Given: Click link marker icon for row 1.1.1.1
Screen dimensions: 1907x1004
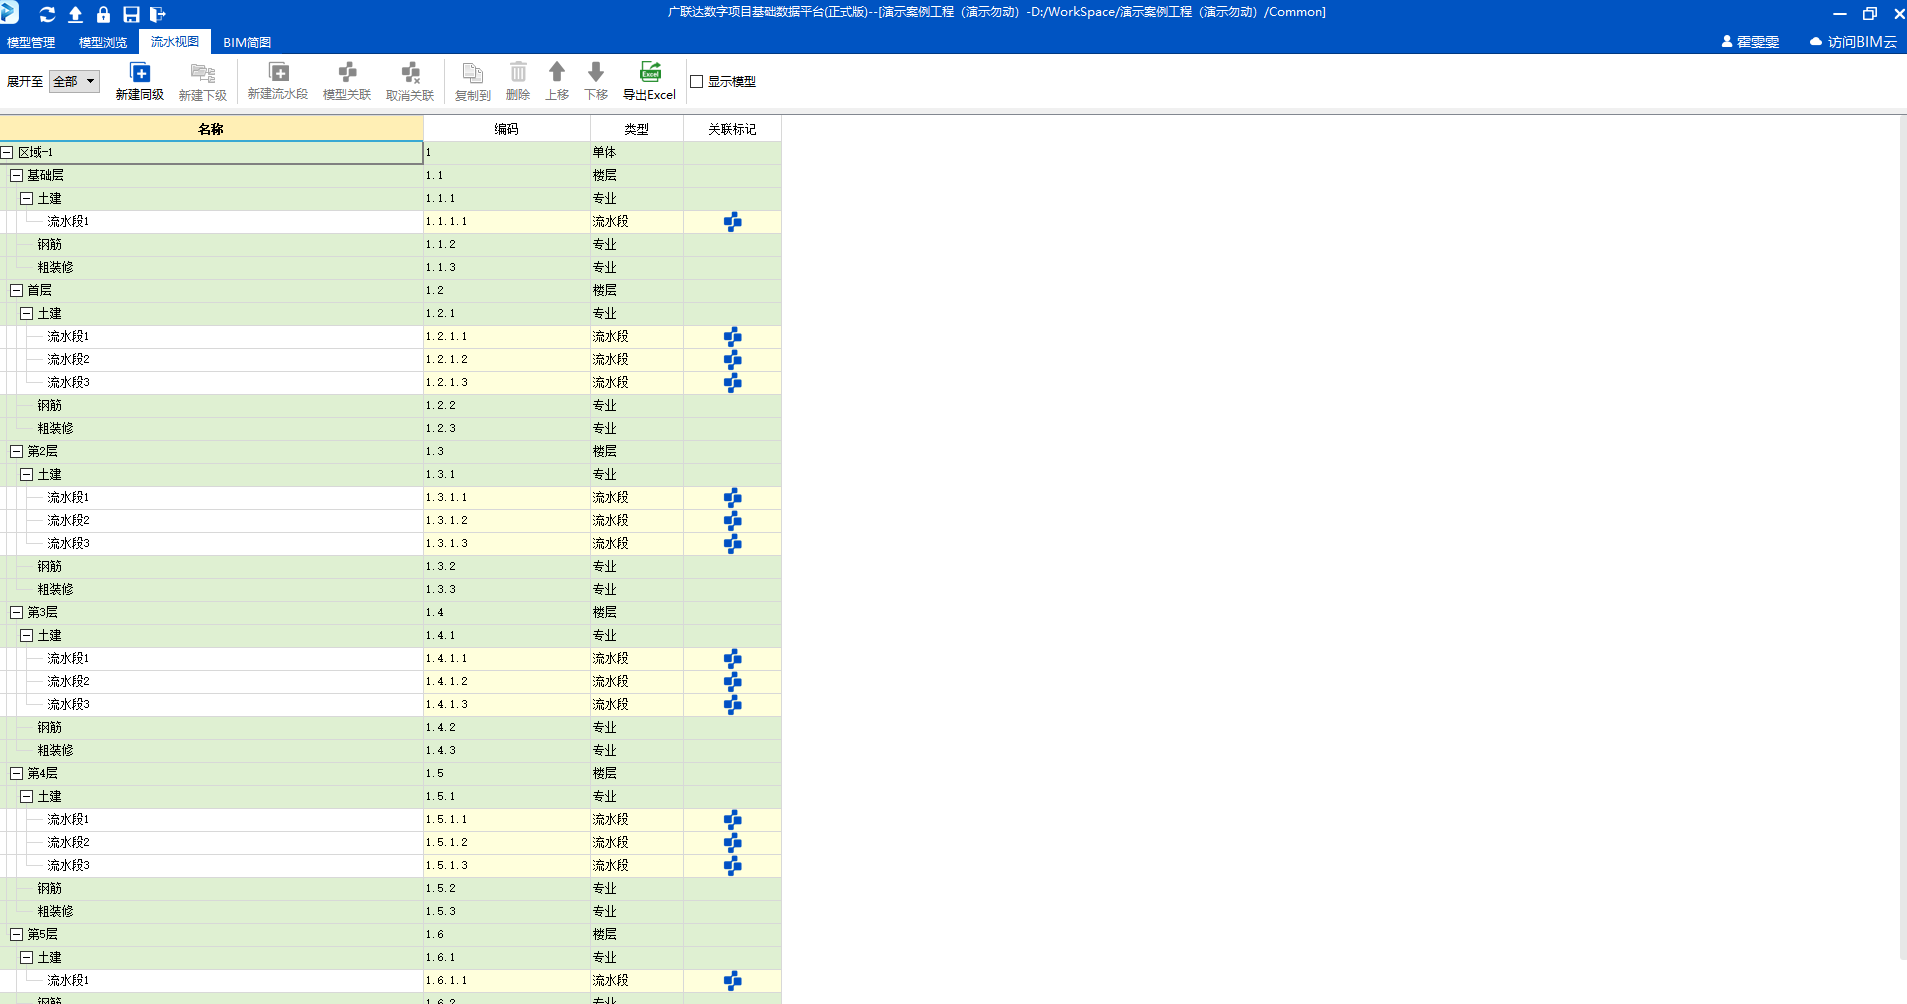Looking at the screenshot, I should pos(733,222).
